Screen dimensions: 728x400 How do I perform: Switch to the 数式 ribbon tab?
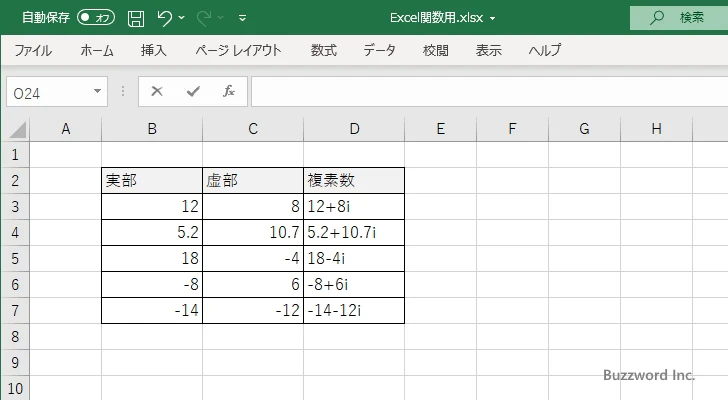coord(323,50)
